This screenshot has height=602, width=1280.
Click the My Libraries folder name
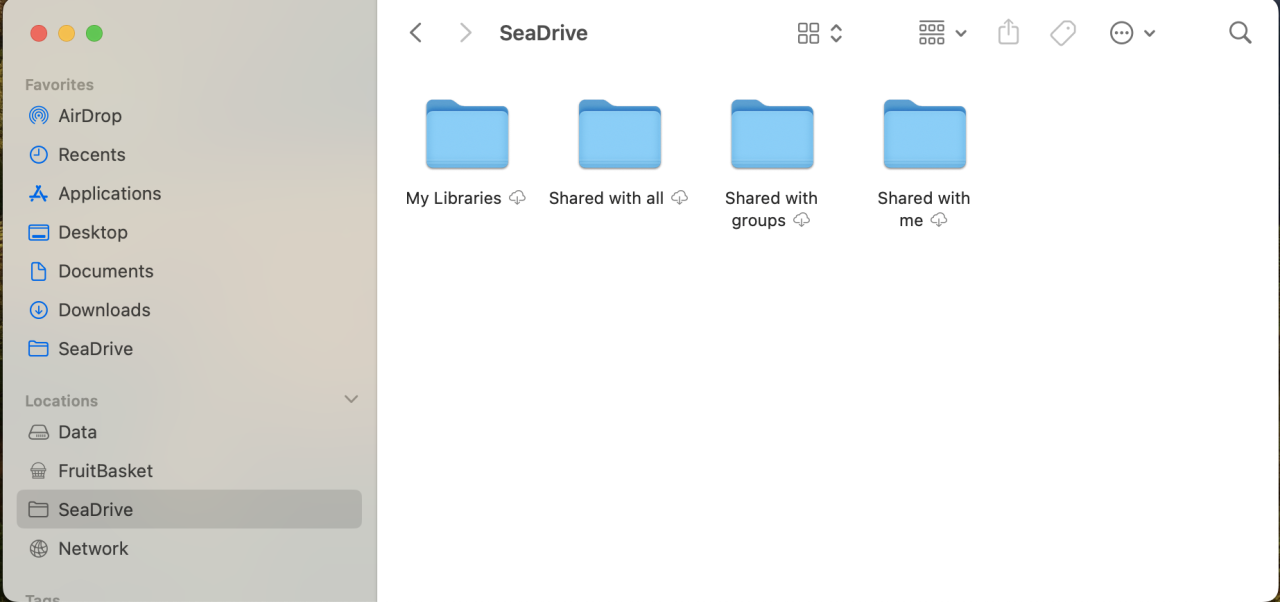pos(453,198)
